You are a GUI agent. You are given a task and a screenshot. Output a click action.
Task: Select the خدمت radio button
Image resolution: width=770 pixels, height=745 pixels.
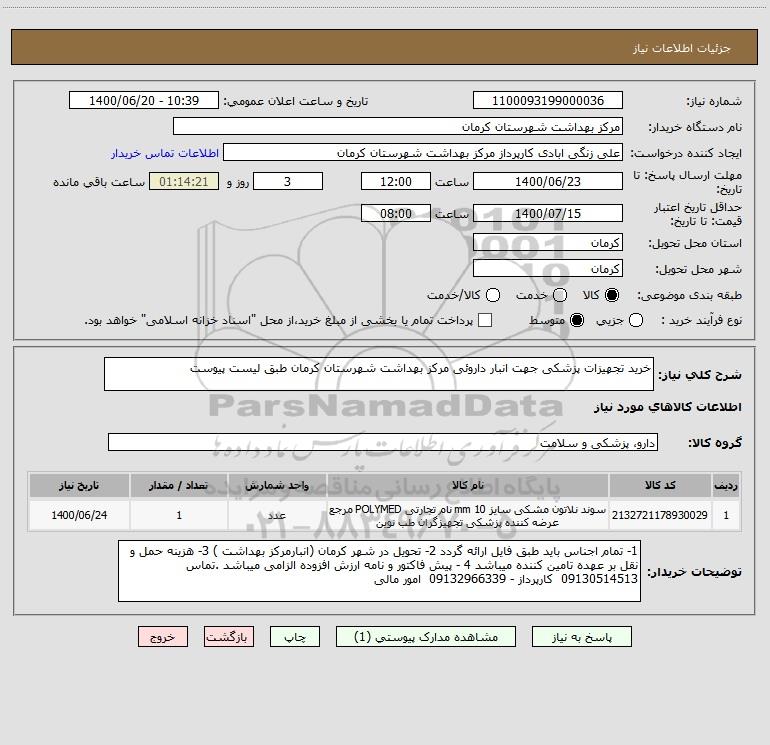coord(560,295)
